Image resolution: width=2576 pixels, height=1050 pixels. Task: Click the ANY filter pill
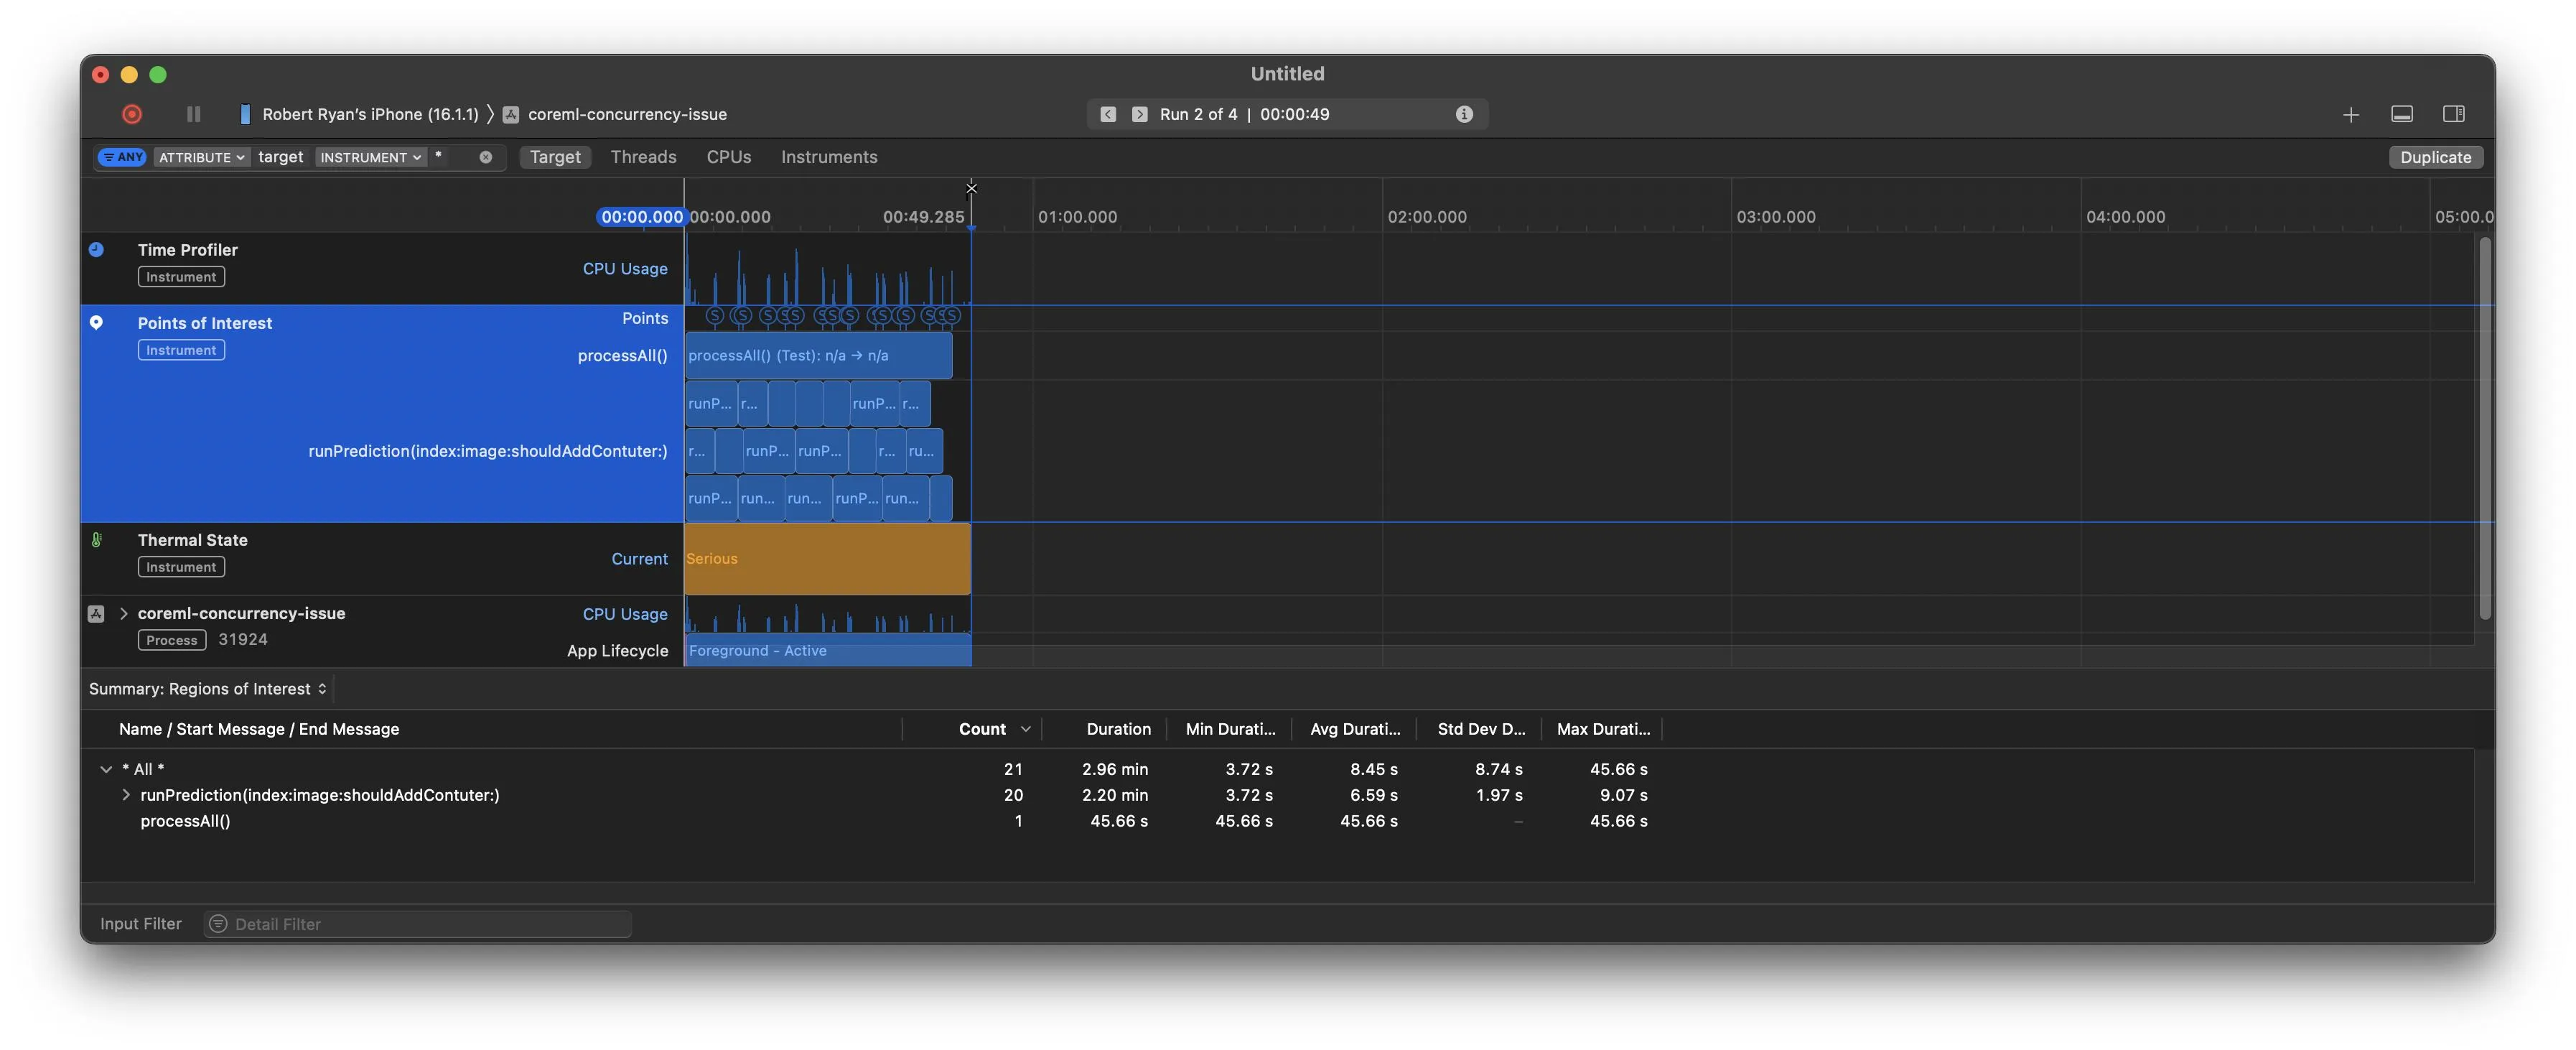point(123,157)
